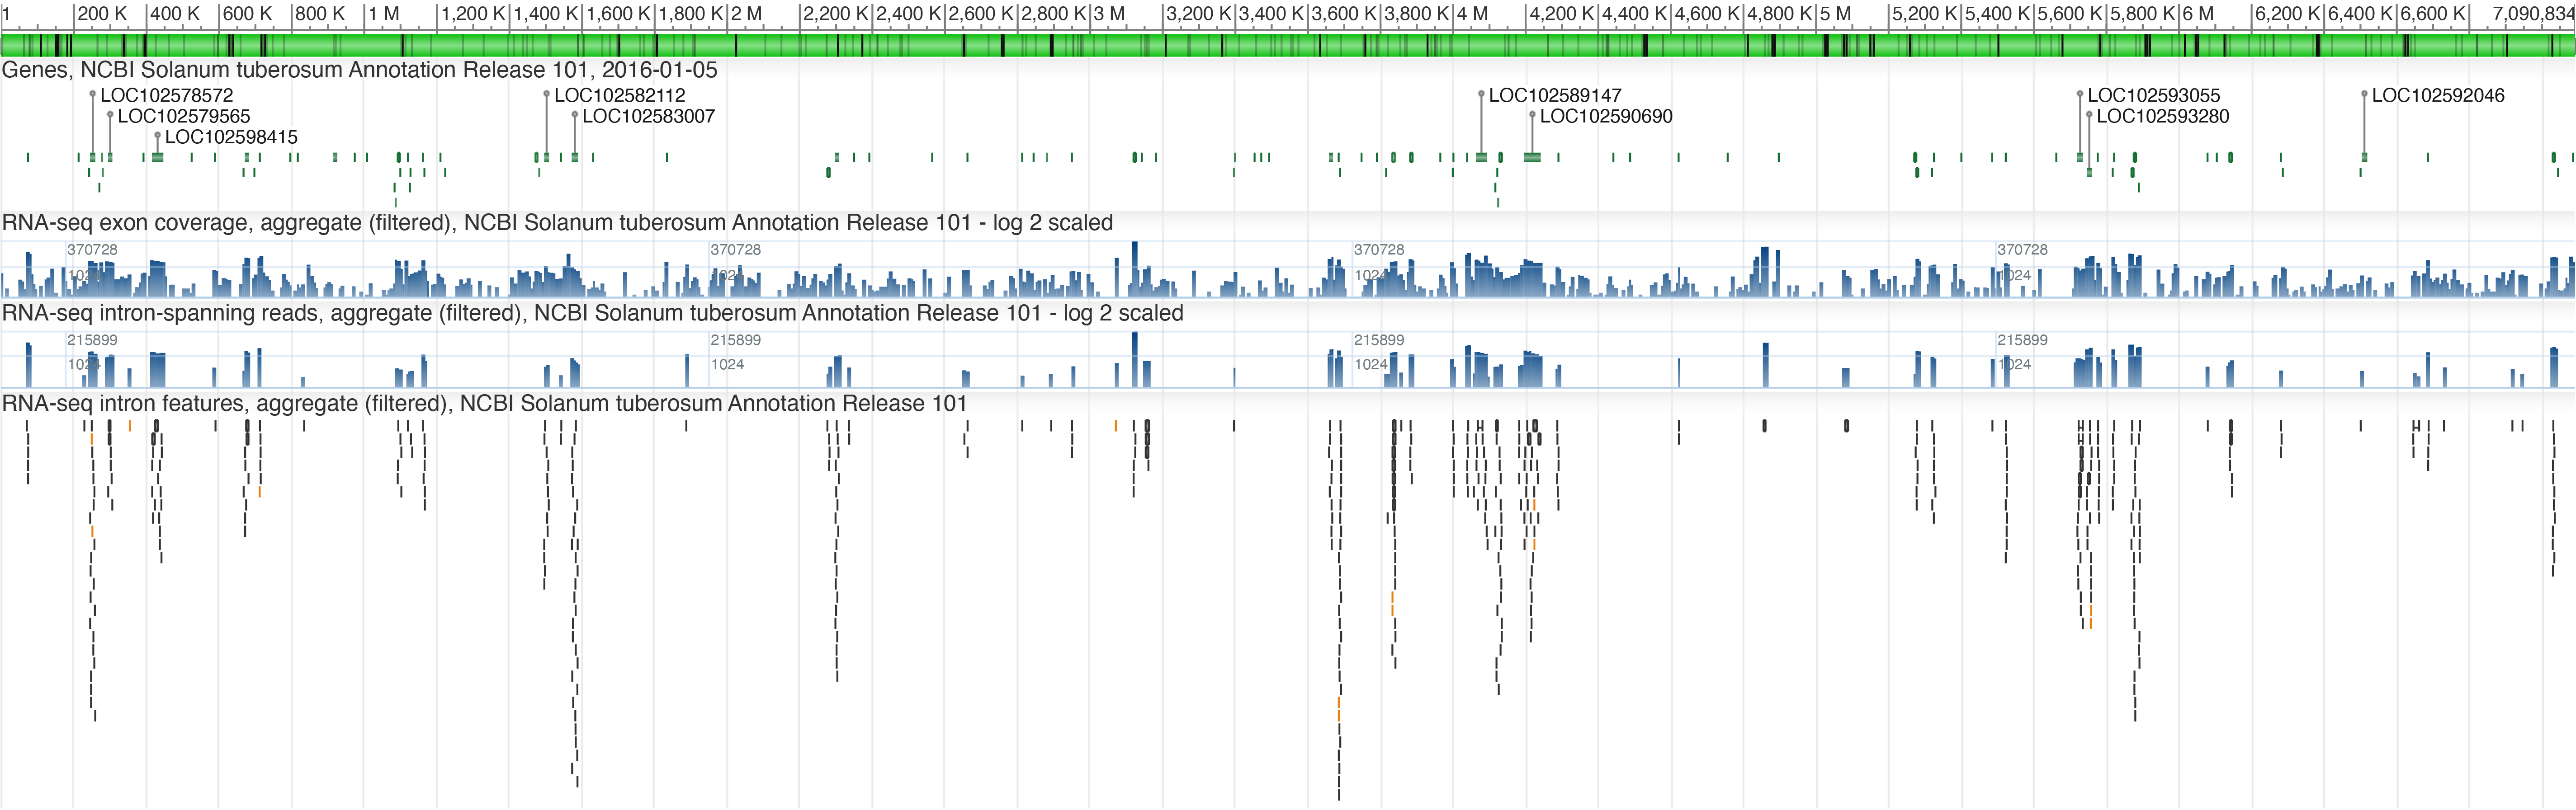Click the 1 M ruler position marker
Screen dimensions: 2576x810
(384, 14)
